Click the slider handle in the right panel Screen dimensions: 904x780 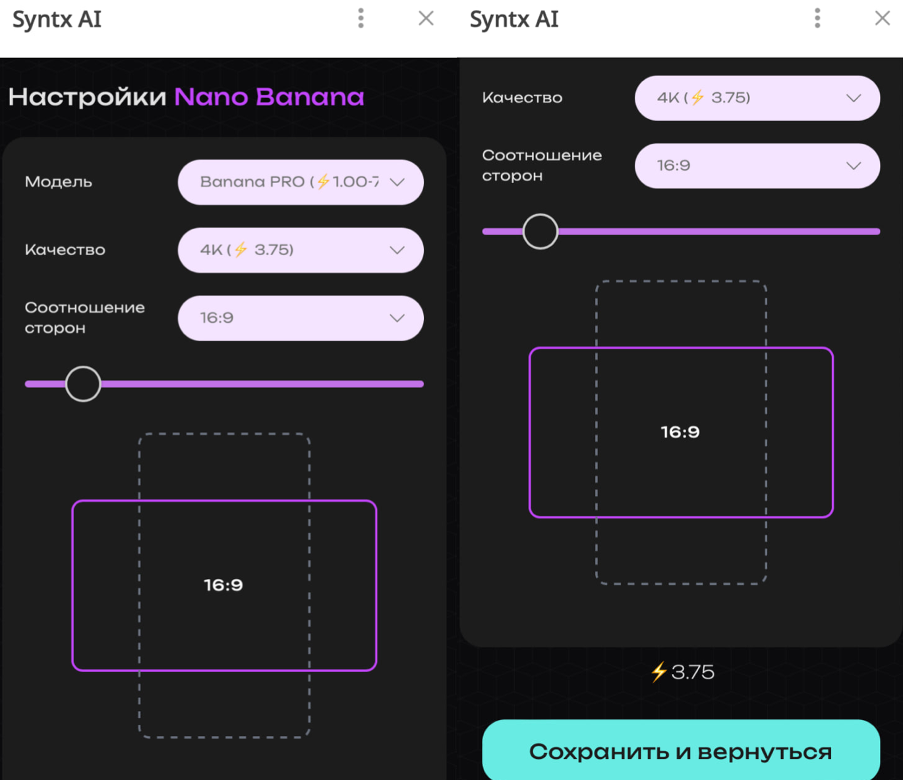(x=540, y=231)
